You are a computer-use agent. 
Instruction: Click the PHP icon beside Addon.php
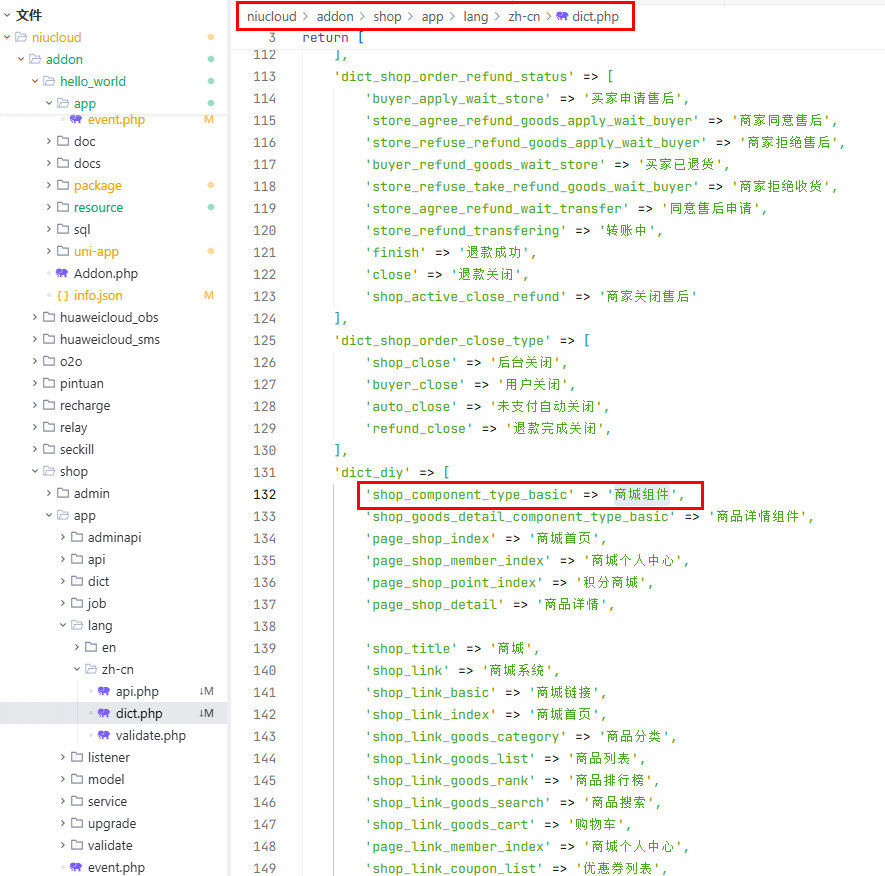click(62, 273)
